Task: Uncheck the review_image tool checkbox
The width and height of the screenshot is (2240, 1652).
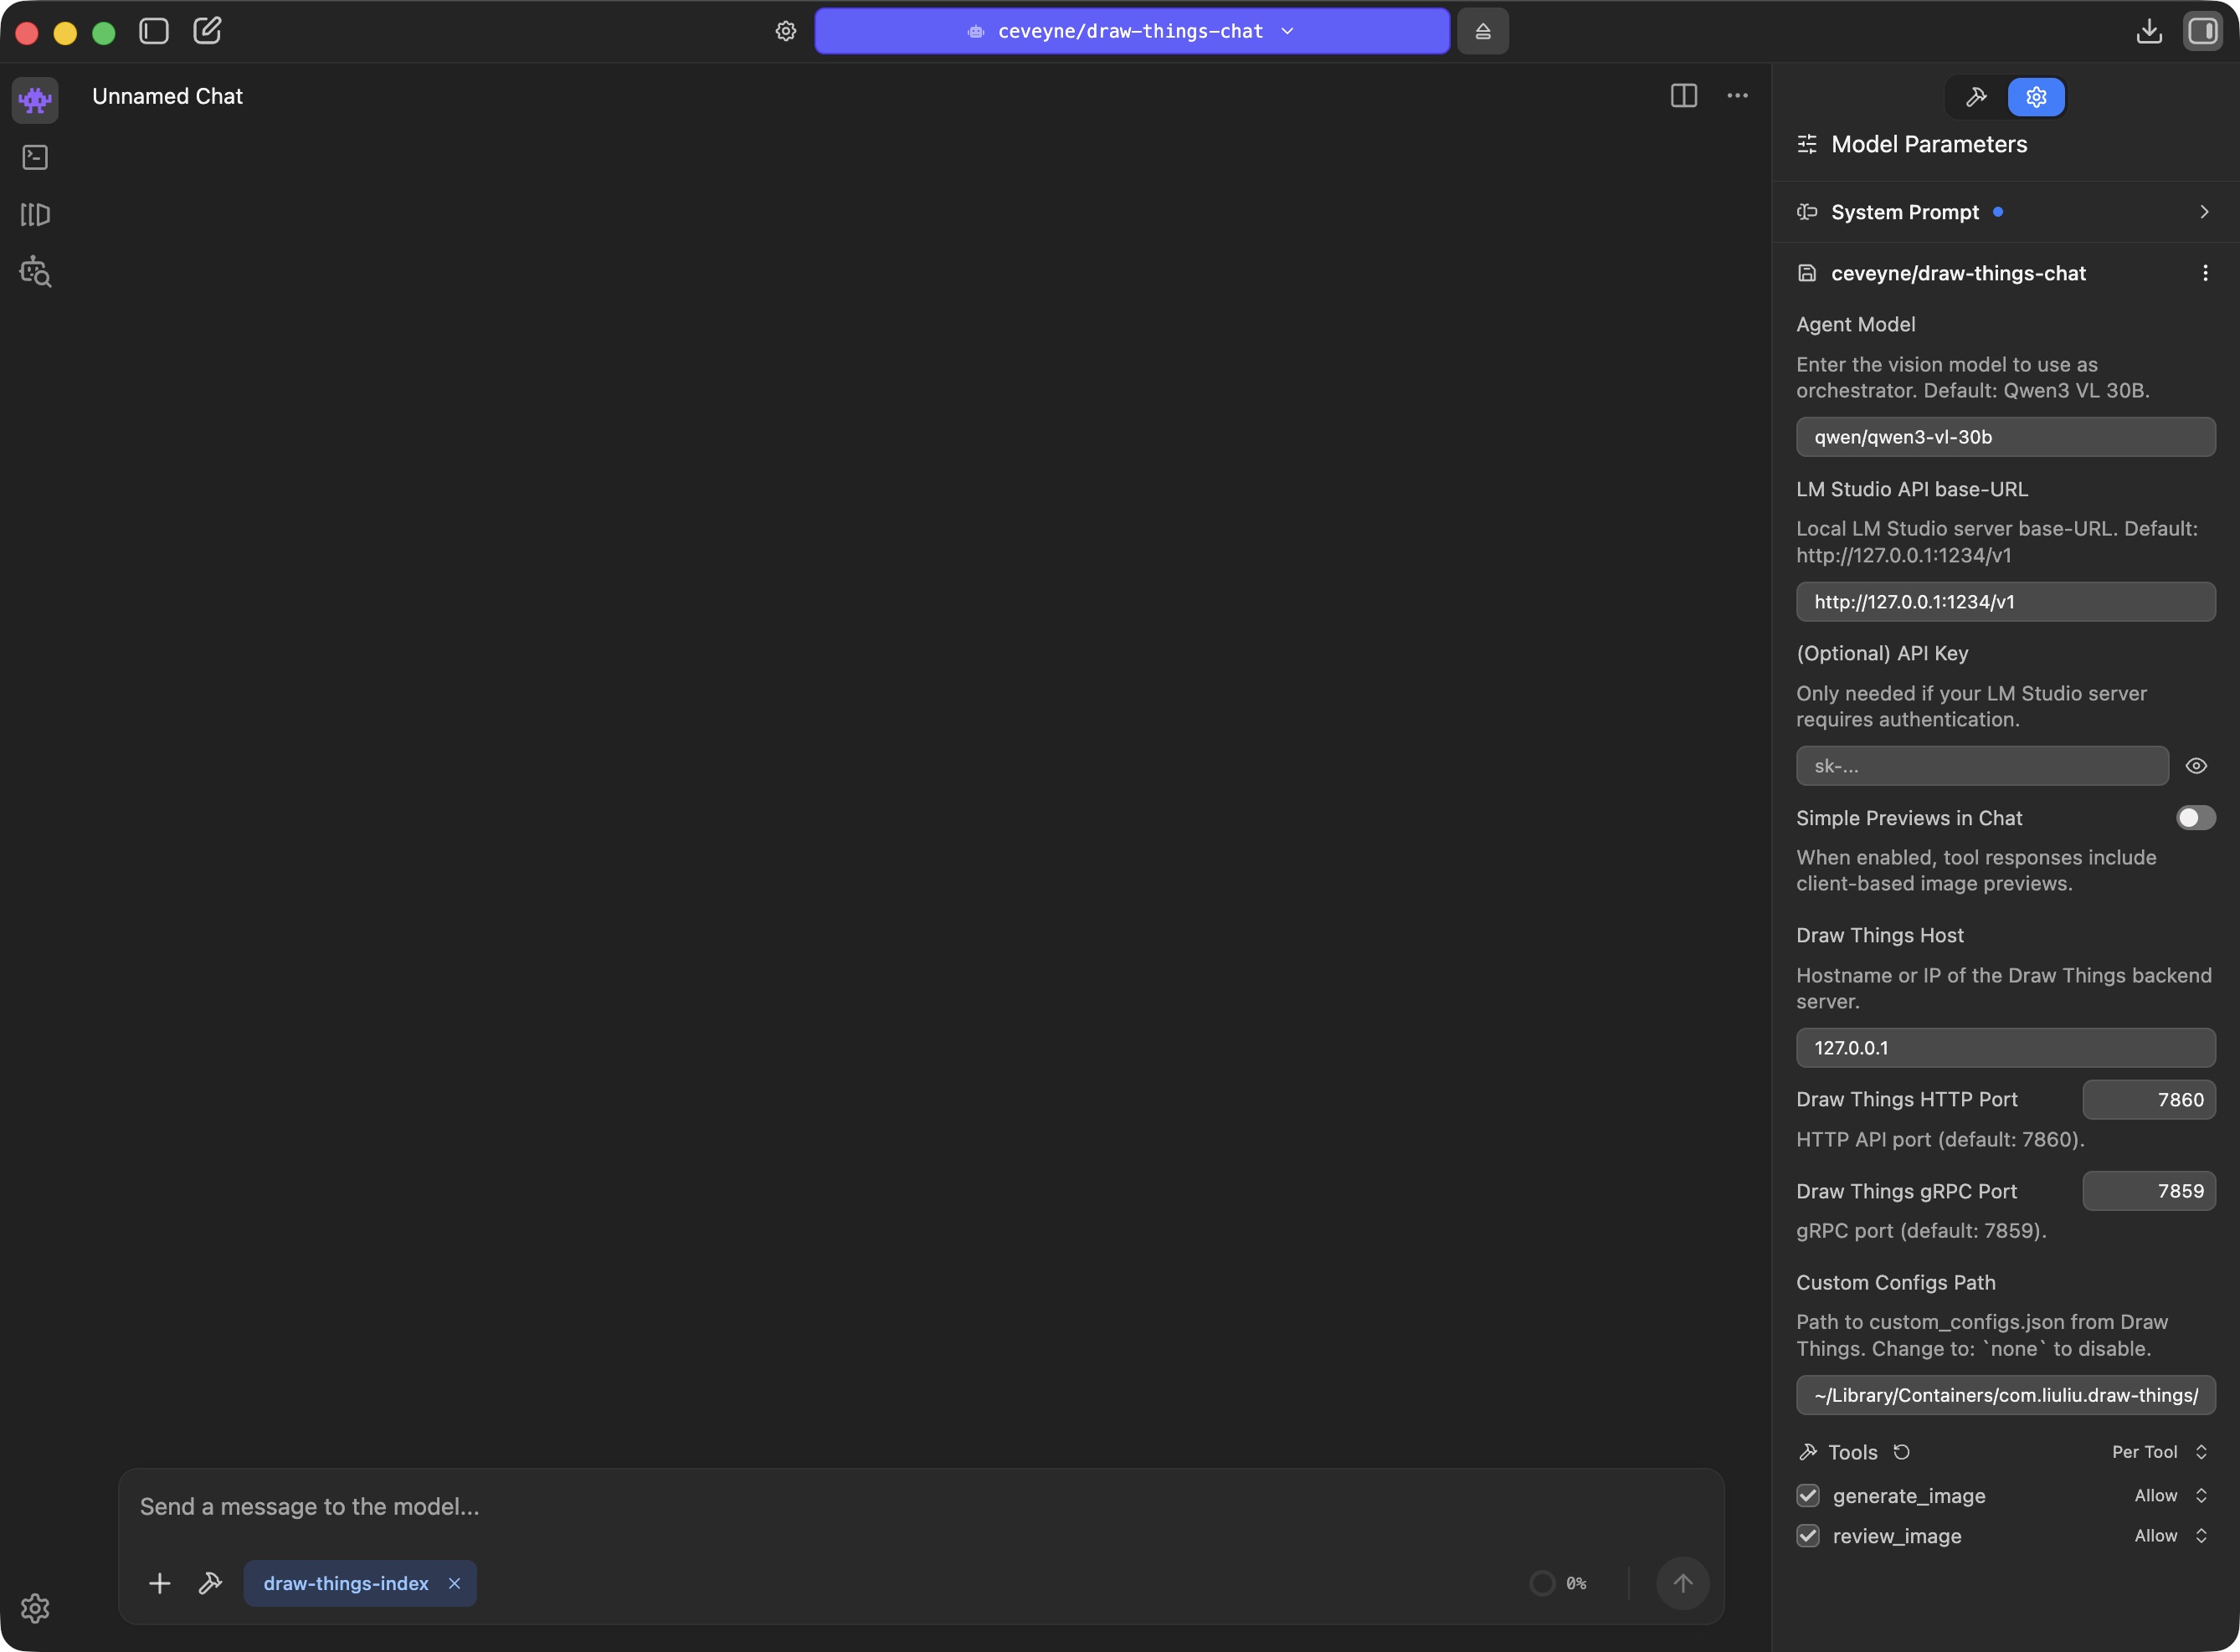Action: 1808,1536
